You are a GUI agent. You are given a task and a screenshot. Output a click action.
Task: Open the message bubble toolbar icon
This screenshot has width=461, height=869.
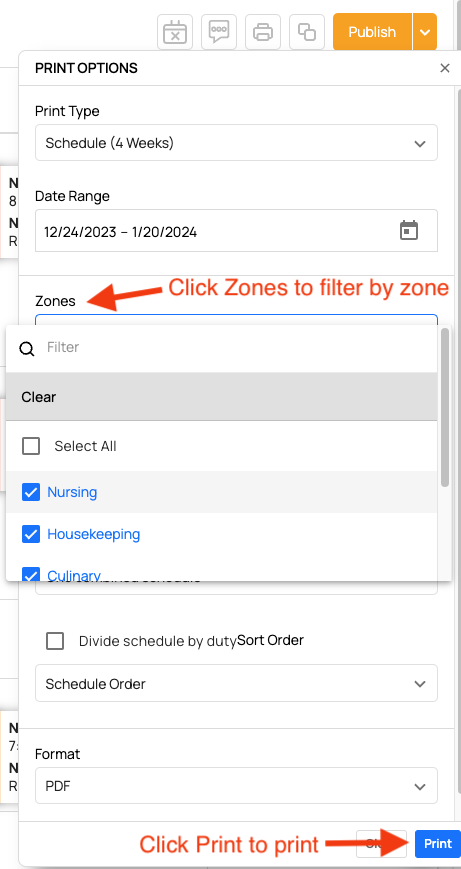(219, 32)
